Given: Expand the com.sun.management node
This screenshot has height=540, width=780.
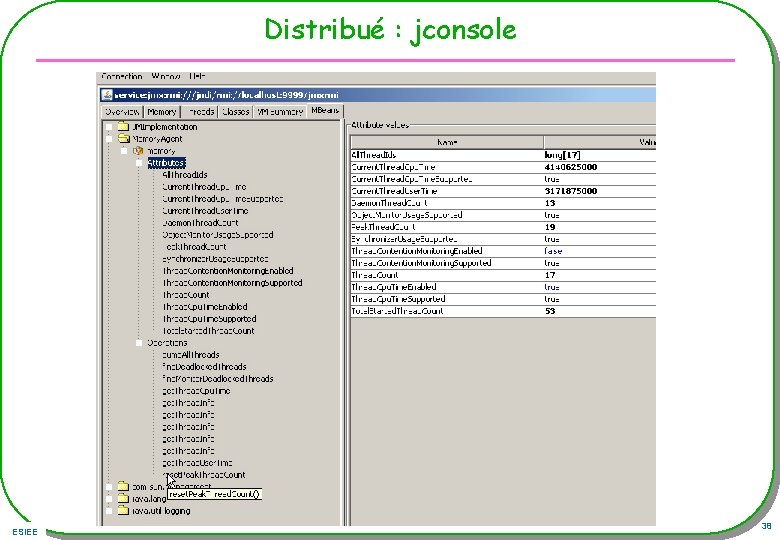Looking at the screenshot, I should pos(109,487).
